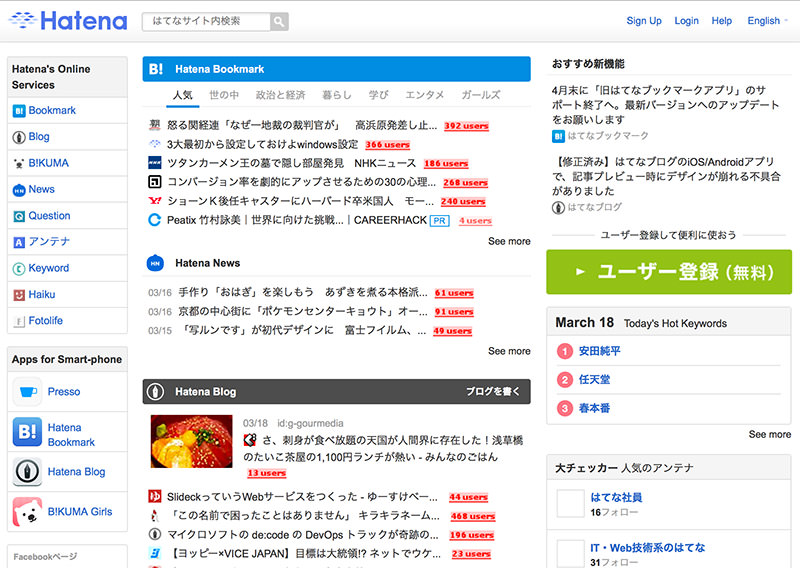Viewport: 800px width, 568px height.
Task: Click the search magnifier button
Action: coord(279,21)
